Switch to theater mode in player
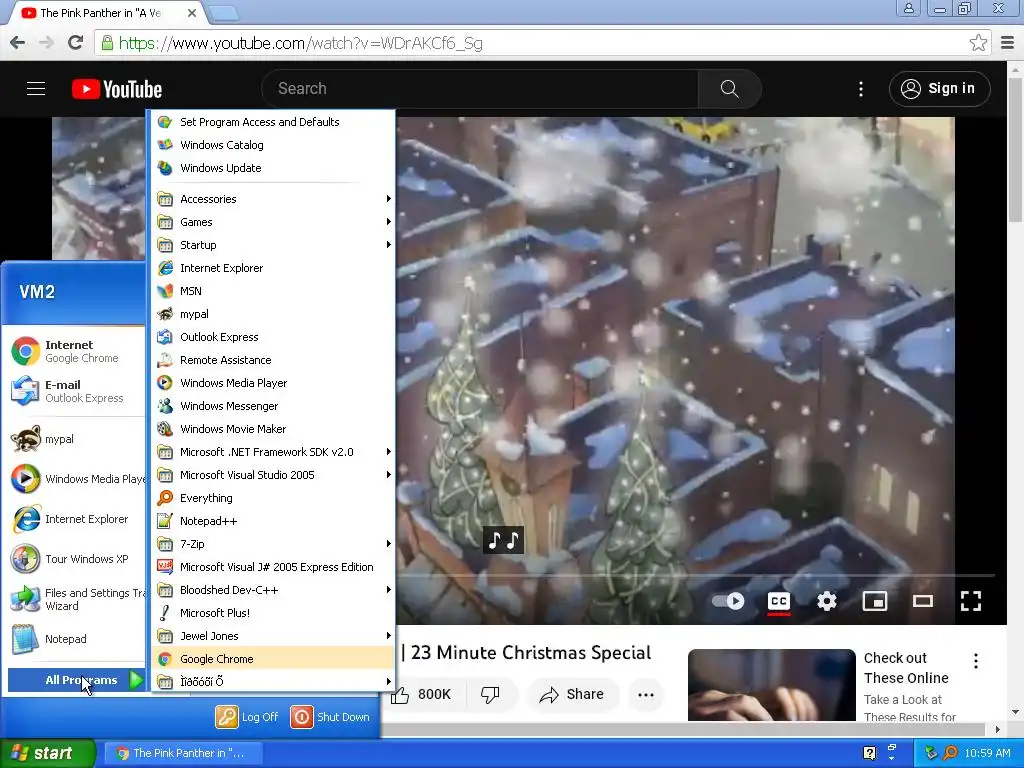The width and height of the screenshot is (1024, 768). point(923,601)
